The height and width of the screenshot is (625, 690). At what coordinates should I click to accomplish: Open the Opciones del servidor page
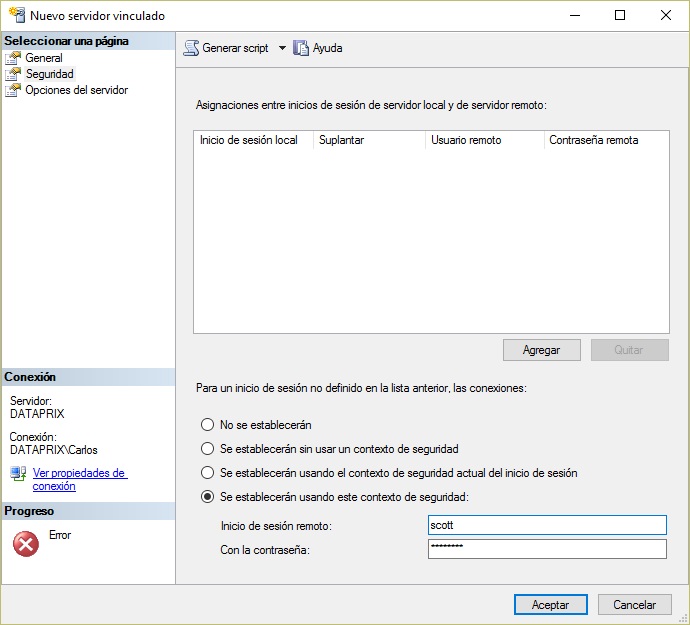click(77, 90)
